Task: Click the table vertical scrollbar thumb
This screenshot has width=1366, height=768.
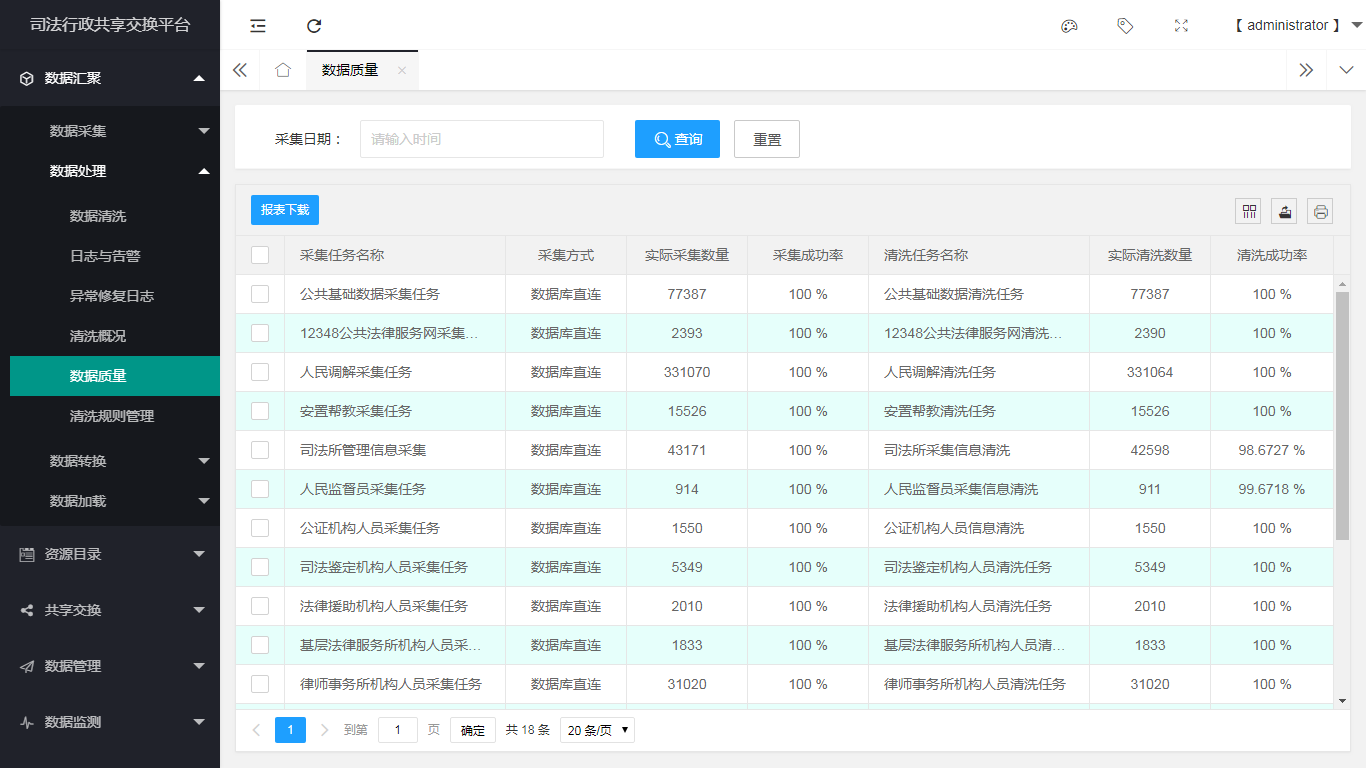Action: point(1342,416)
